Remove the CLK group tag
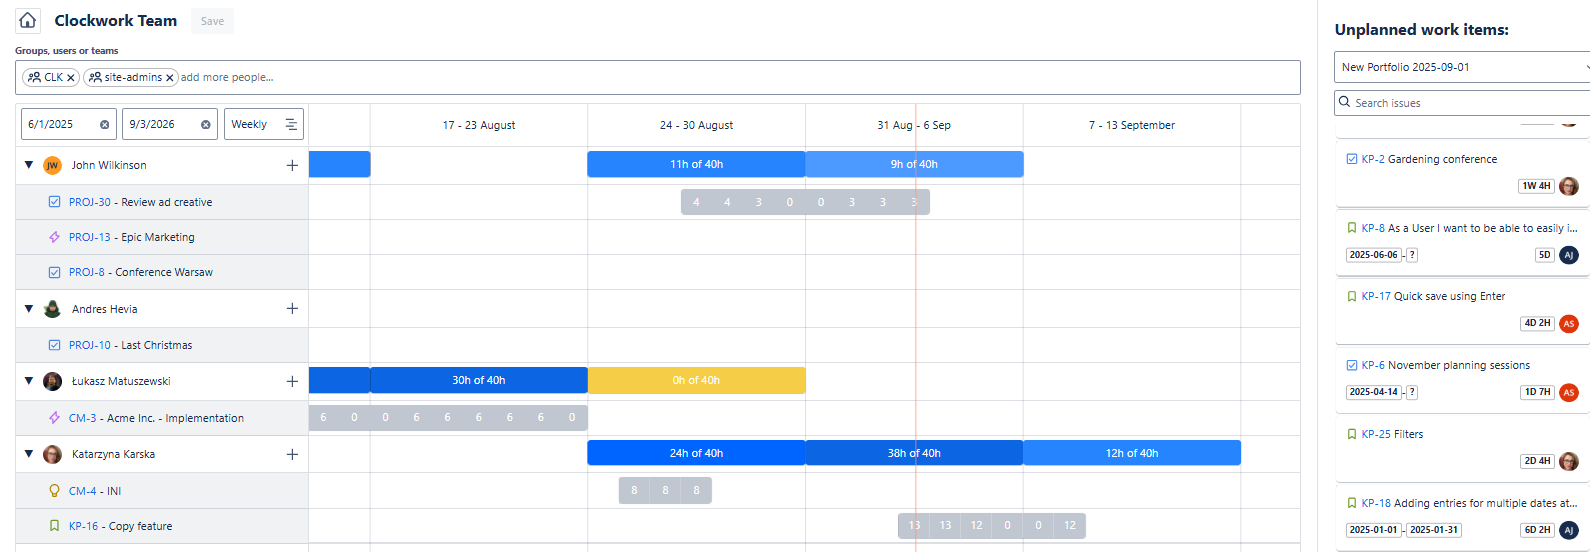The height and width of the screenshot is (552, 1590). pos(71,78)
